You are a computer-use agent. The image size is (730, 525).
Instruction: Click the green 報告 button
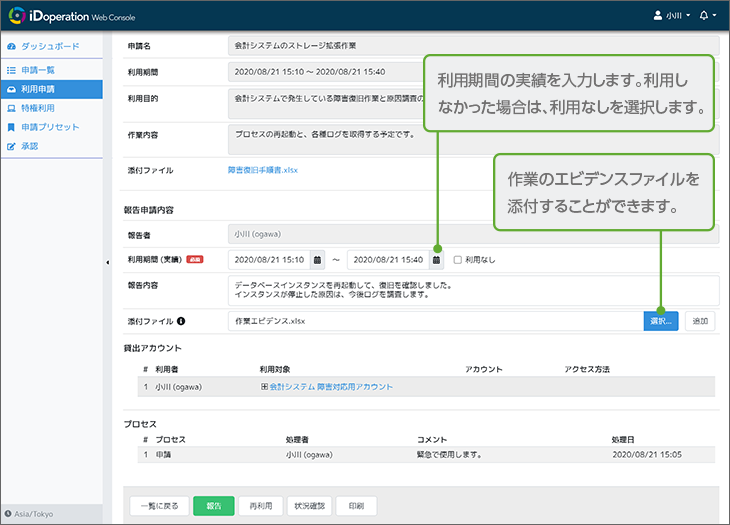pos(214,505)
